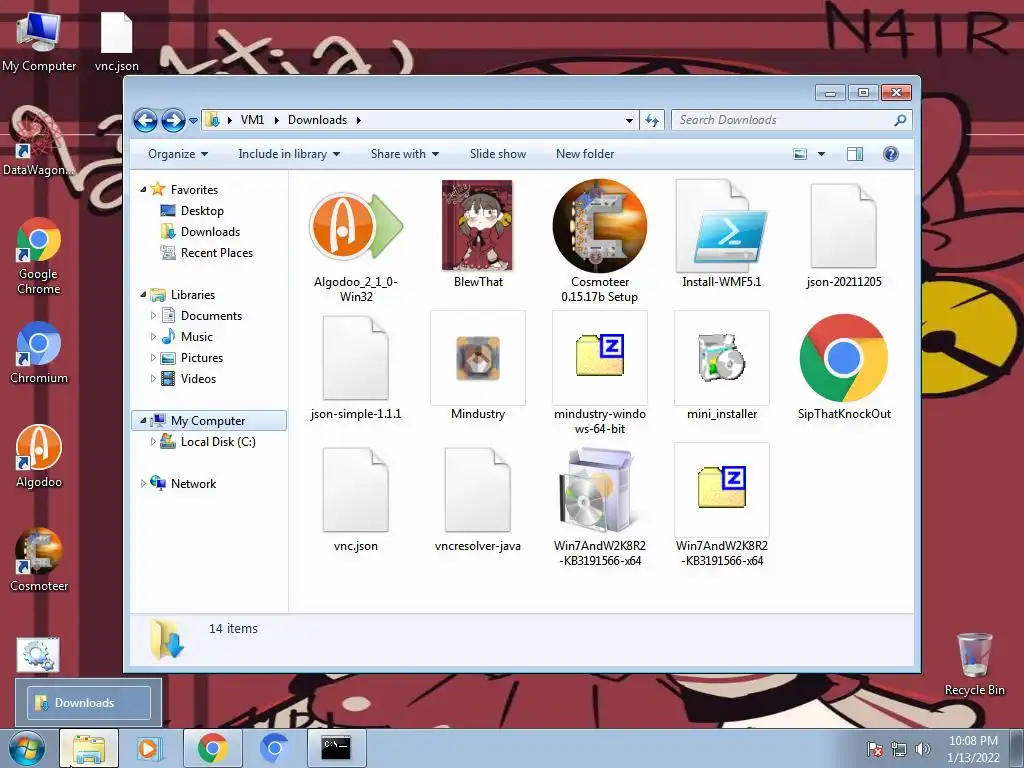This screenshot has width=1024, height=768.
Task: Open address bar previous locations dropdown
Action: coord(629,120)
